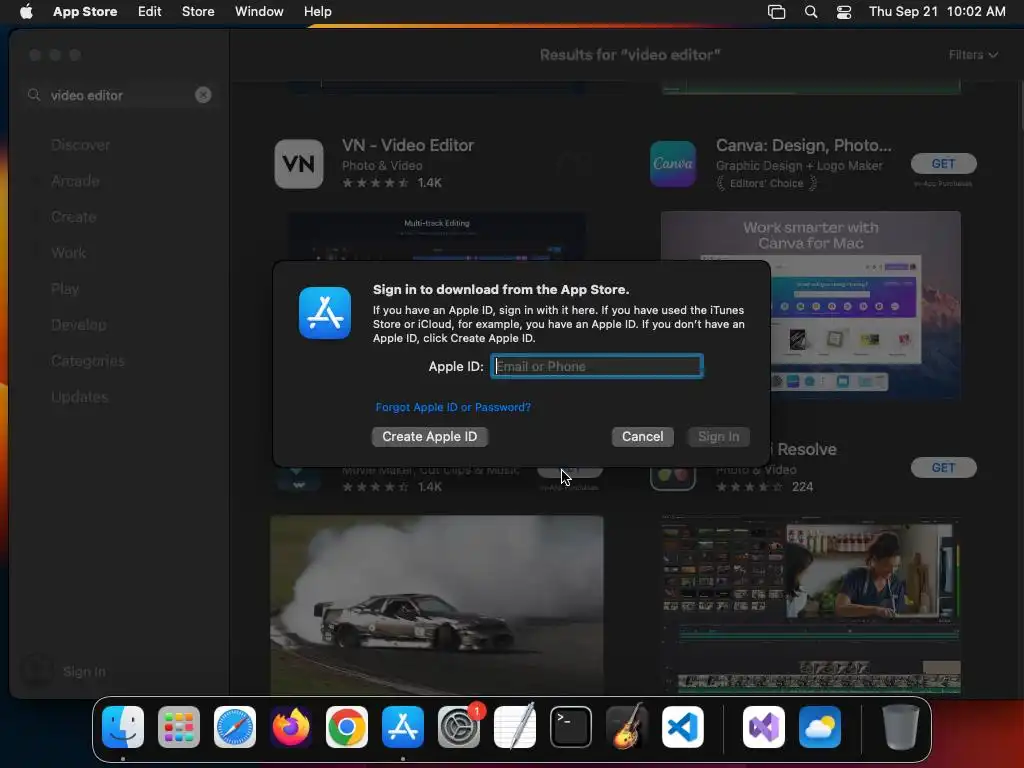Open Stage Manager from menu bar

coord(776,11)
